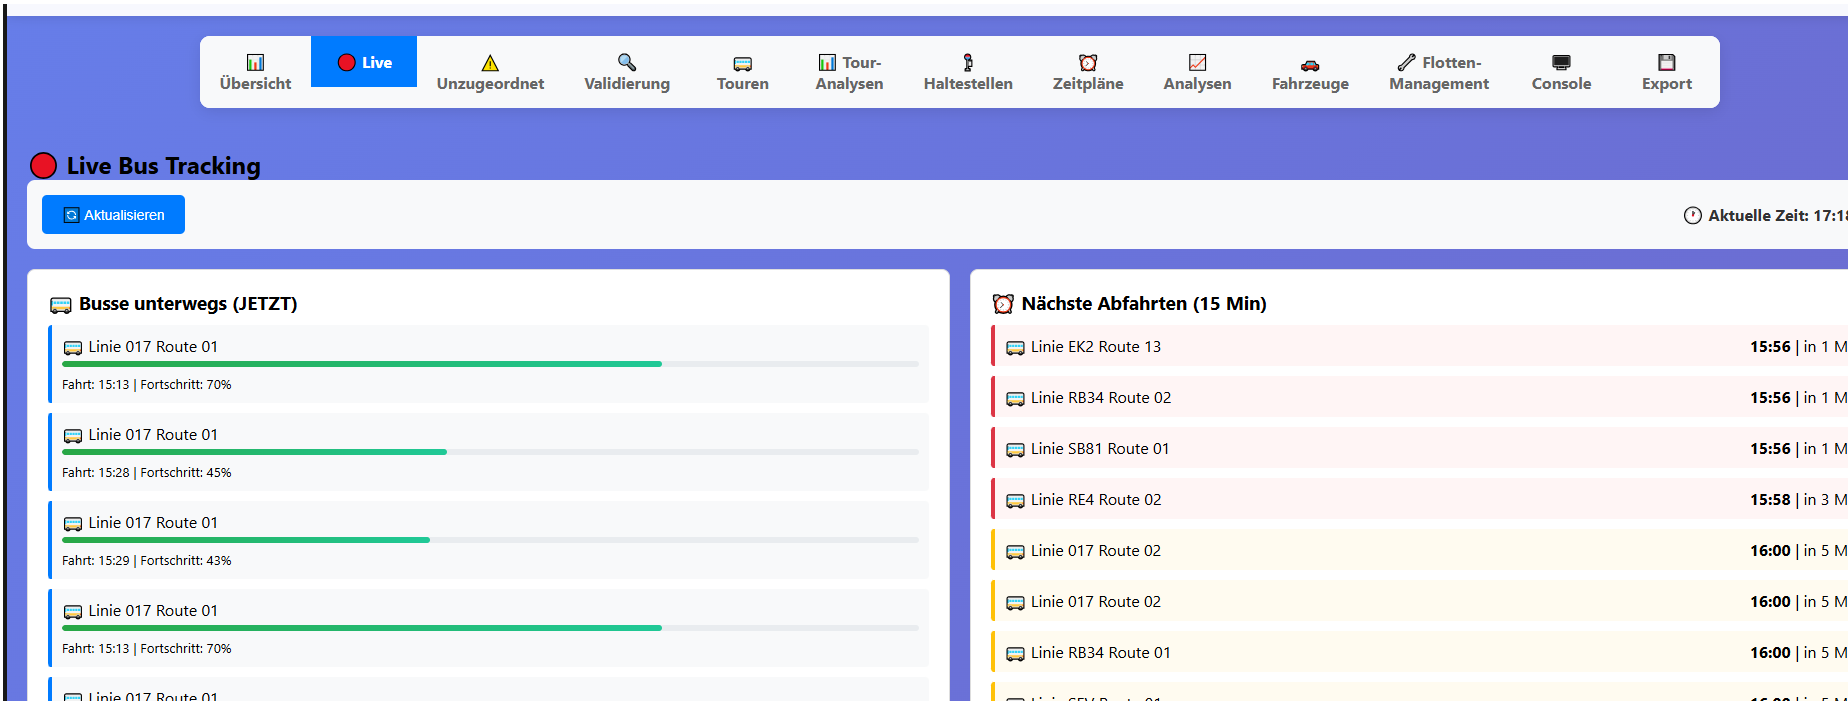The height and width of the screenshot is (706, 1848).
Task: Select the Live tab
Action: click(364, 62)
